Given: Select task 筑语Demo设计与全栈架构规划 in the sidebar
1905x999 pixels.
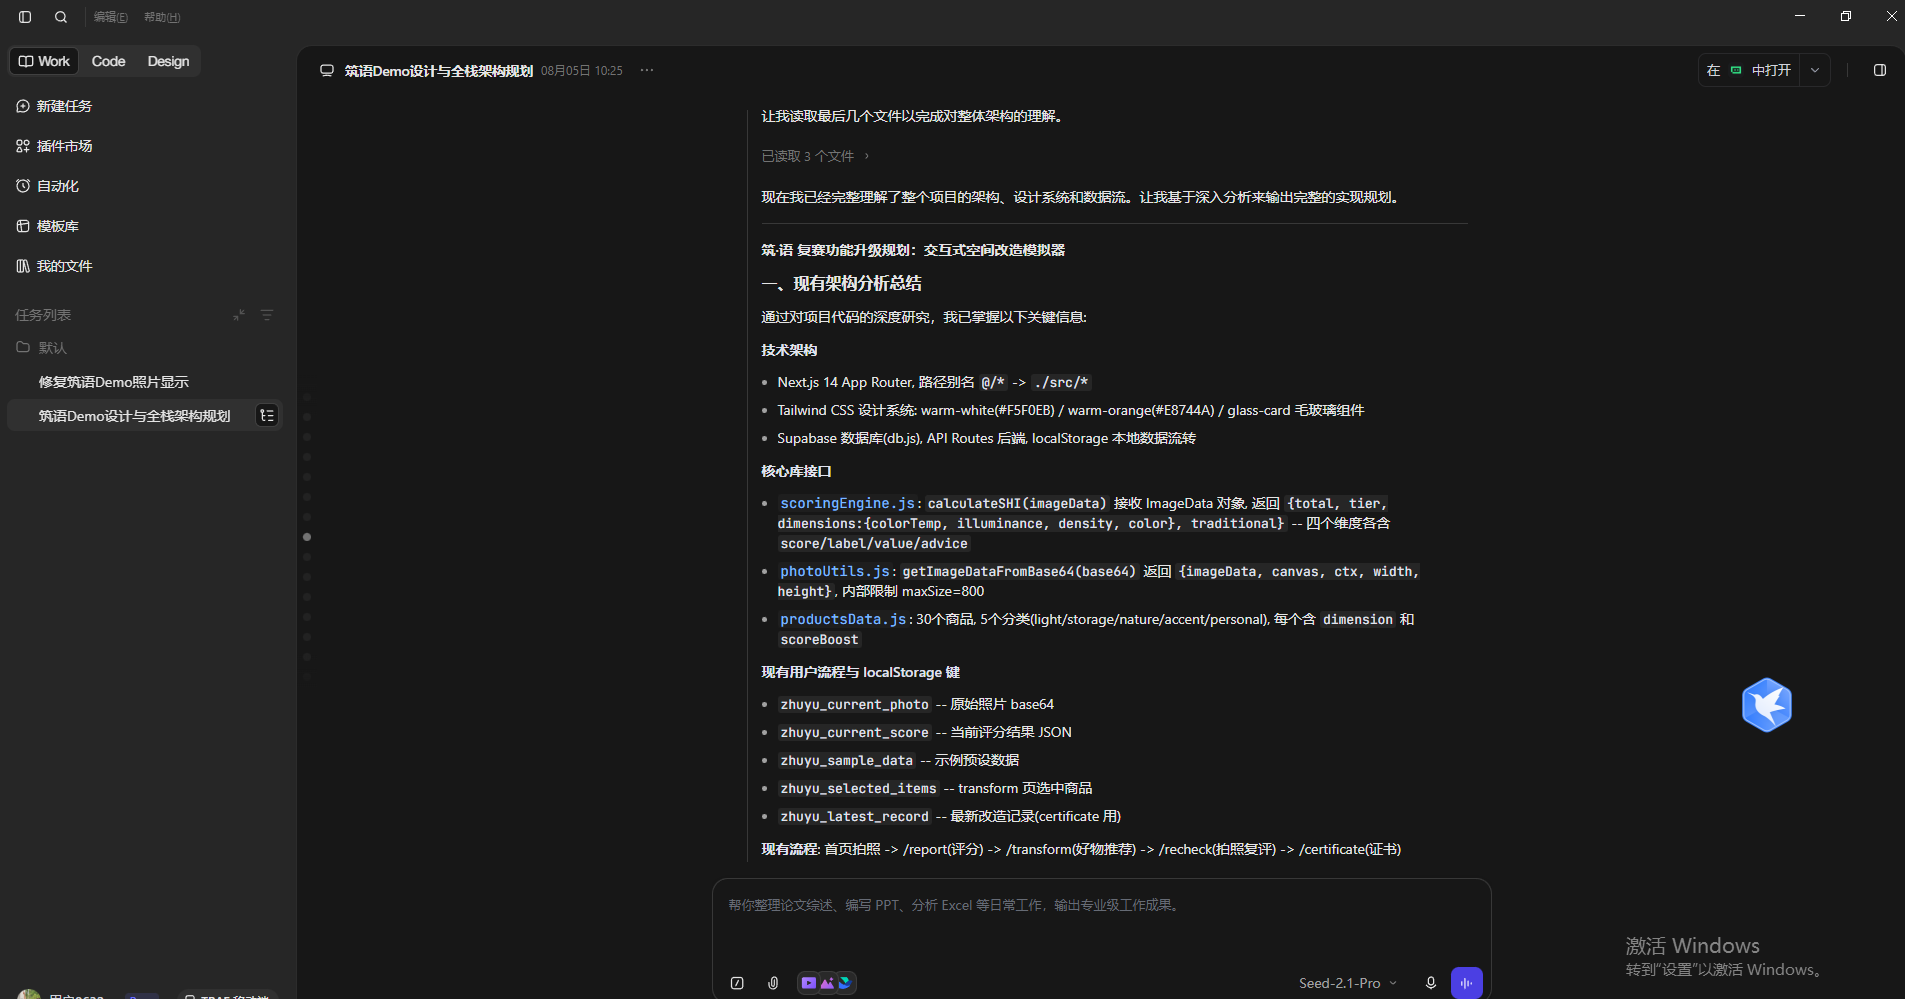Looking at the screenshot, I should tap(145, 416).
